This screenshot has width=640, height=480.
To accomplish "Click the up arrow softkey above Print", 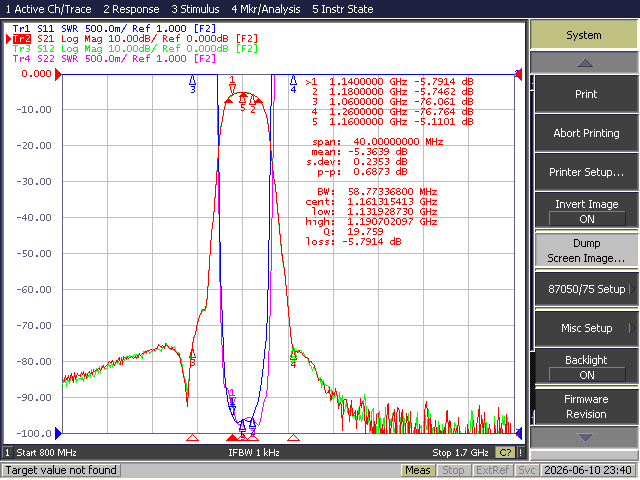I will pos(584,63).
